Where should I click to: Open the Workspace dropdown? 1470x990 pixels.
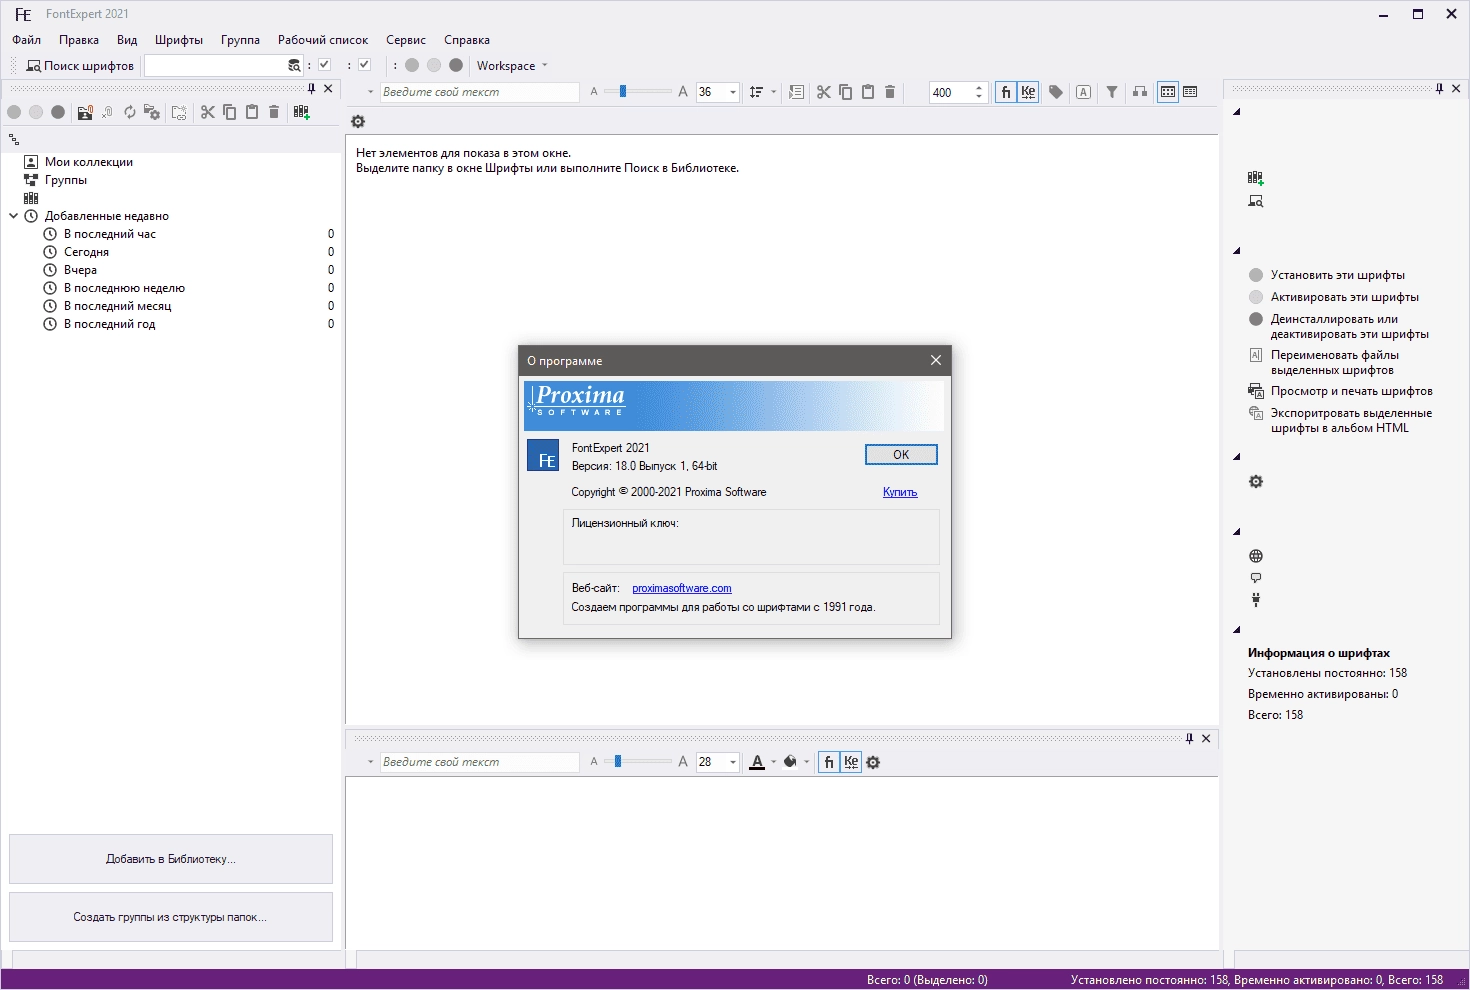(512, 66)
